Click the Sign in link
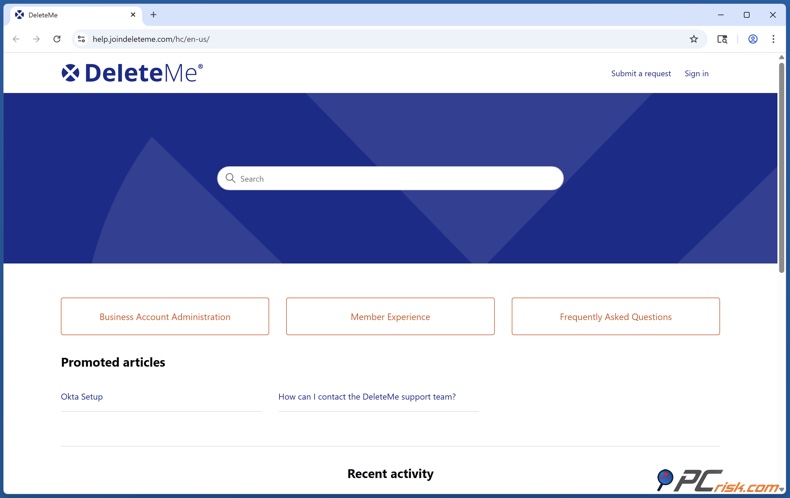 696,73
